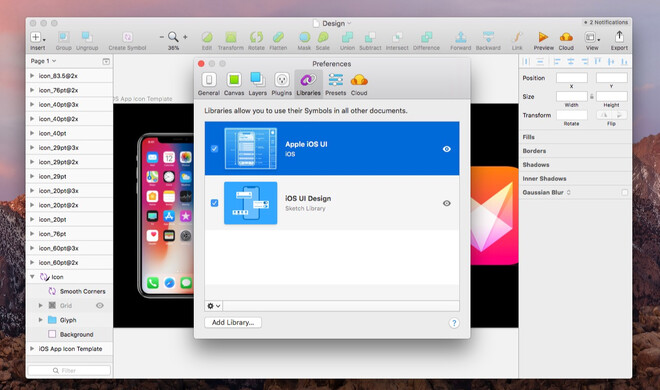The image size is (660, 390).
Task: Open the libraries gear action menu
Action: (214, 306)
